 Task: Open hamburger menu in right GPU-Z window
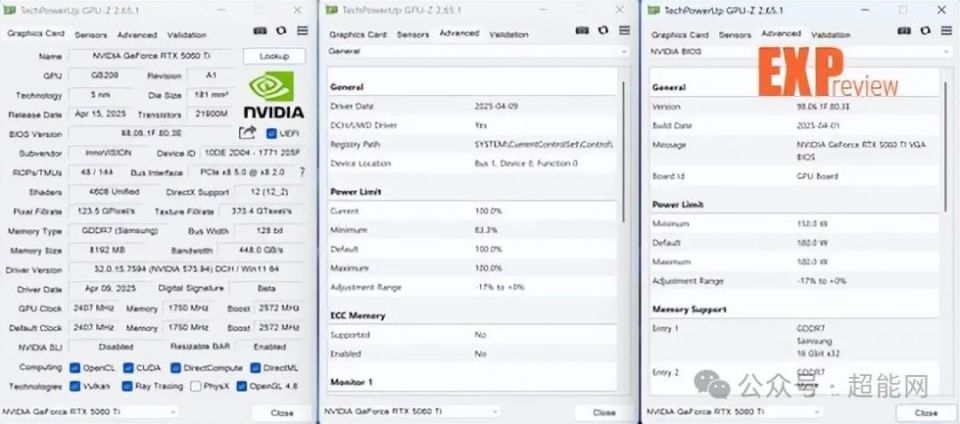[947, 31]
